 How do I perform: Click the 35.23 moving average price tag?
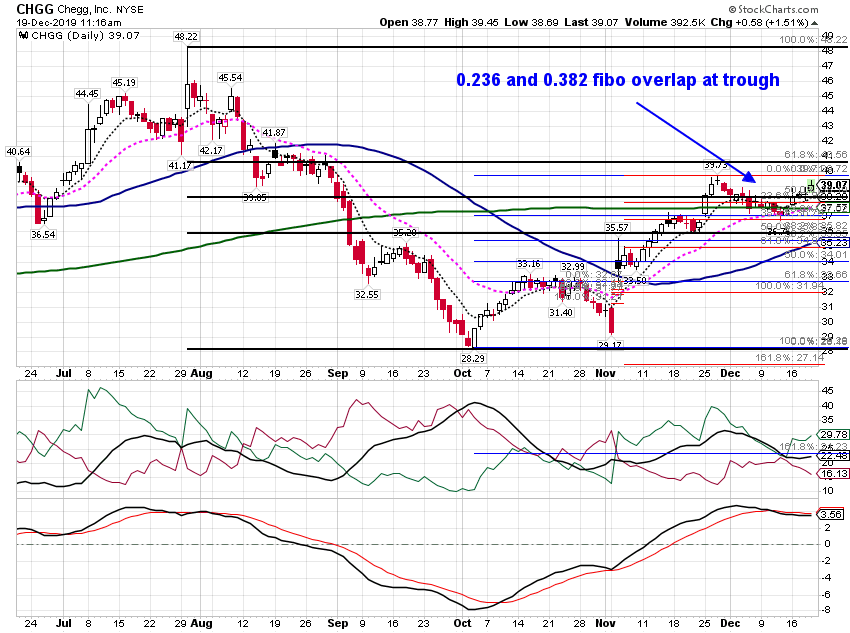[x=834, y=242]
